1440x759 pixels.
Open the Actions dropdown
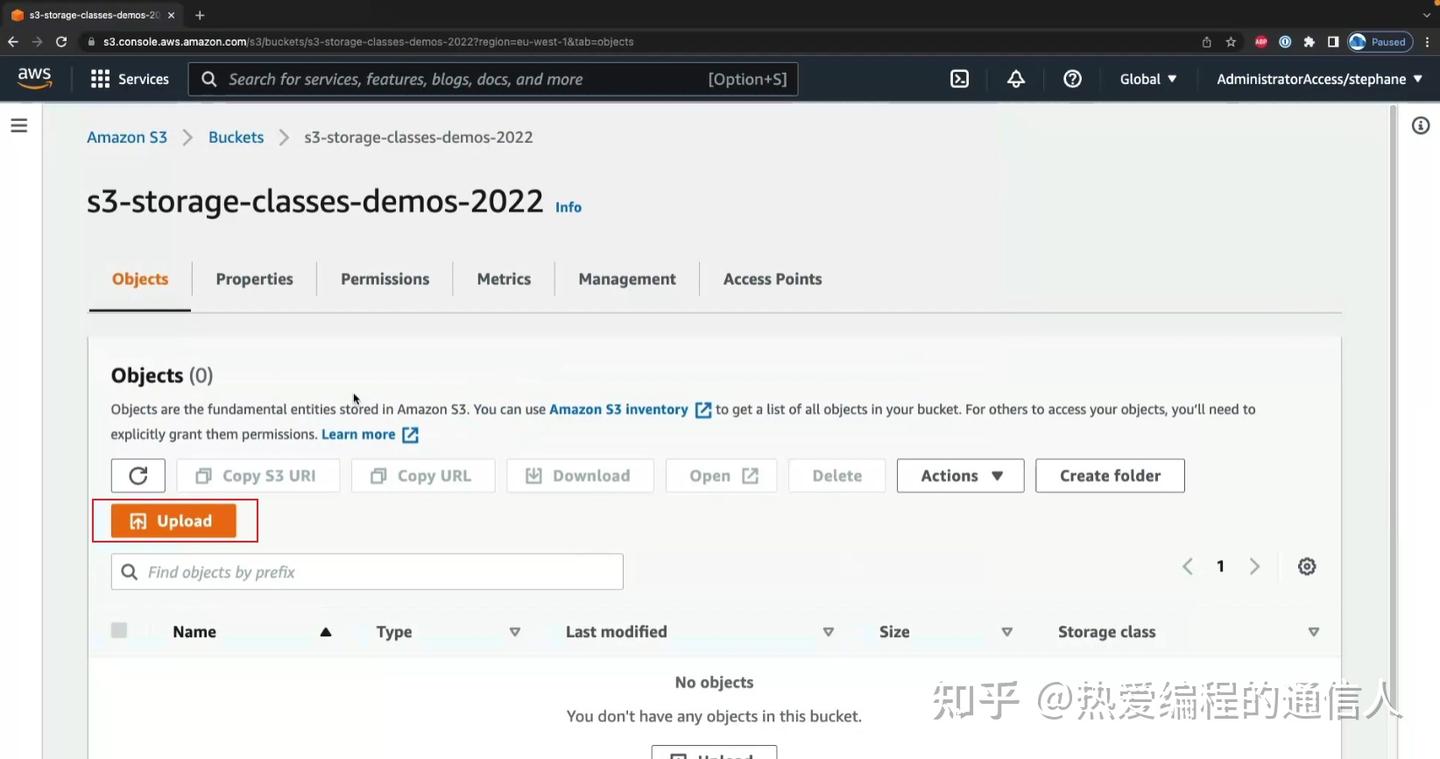tap(959, 475)
